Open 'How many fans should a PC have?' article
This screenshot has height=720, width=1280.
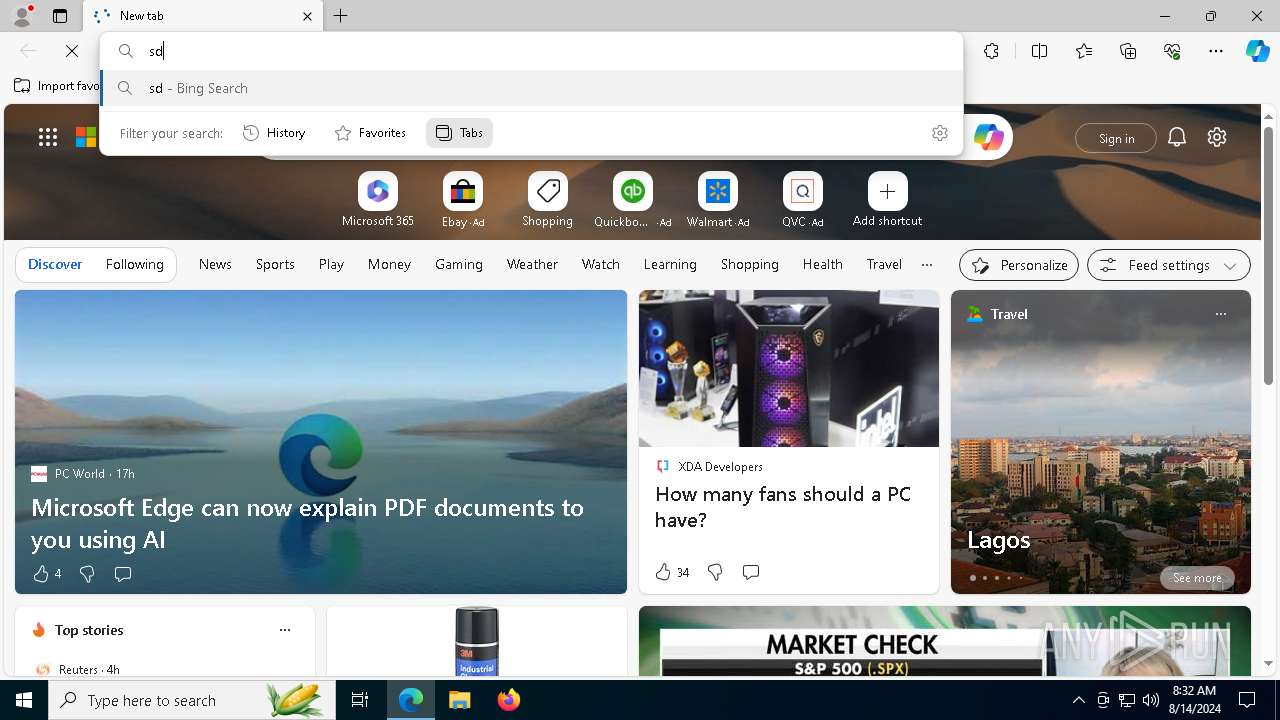click(783, 507)
